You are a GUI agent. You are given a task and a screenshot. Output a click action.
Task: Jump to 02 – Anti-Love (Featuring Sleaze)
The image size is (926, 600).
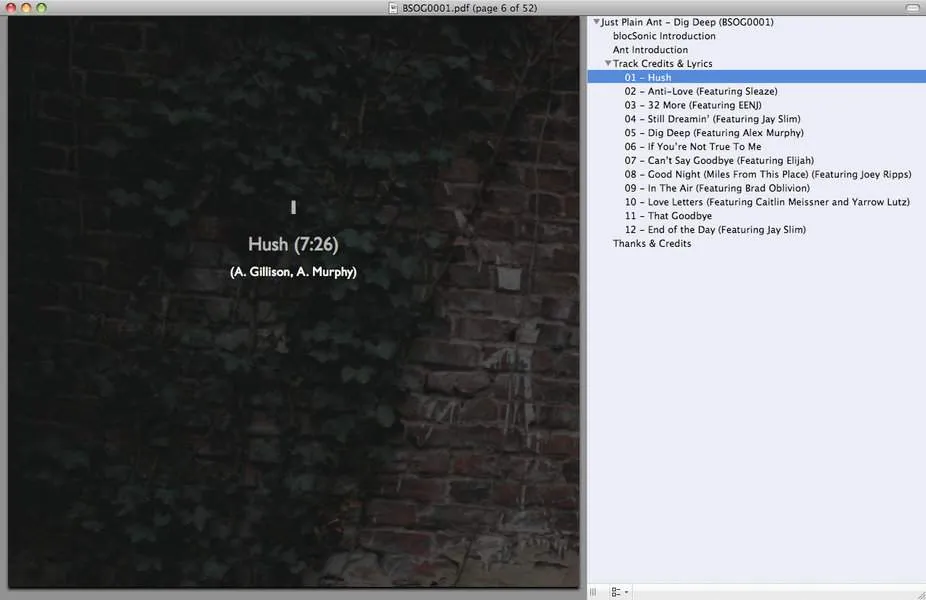coord(701,92)
